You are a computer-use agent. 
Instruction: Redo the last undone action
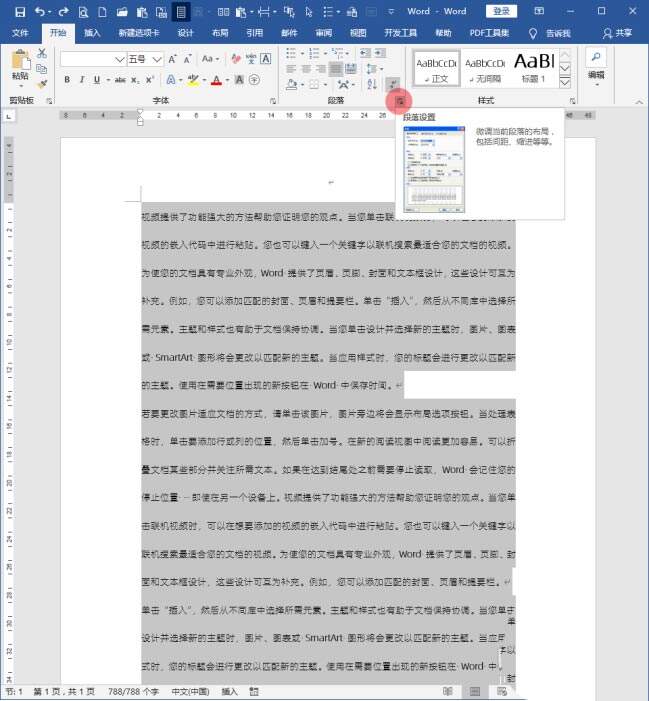(63, 12)
